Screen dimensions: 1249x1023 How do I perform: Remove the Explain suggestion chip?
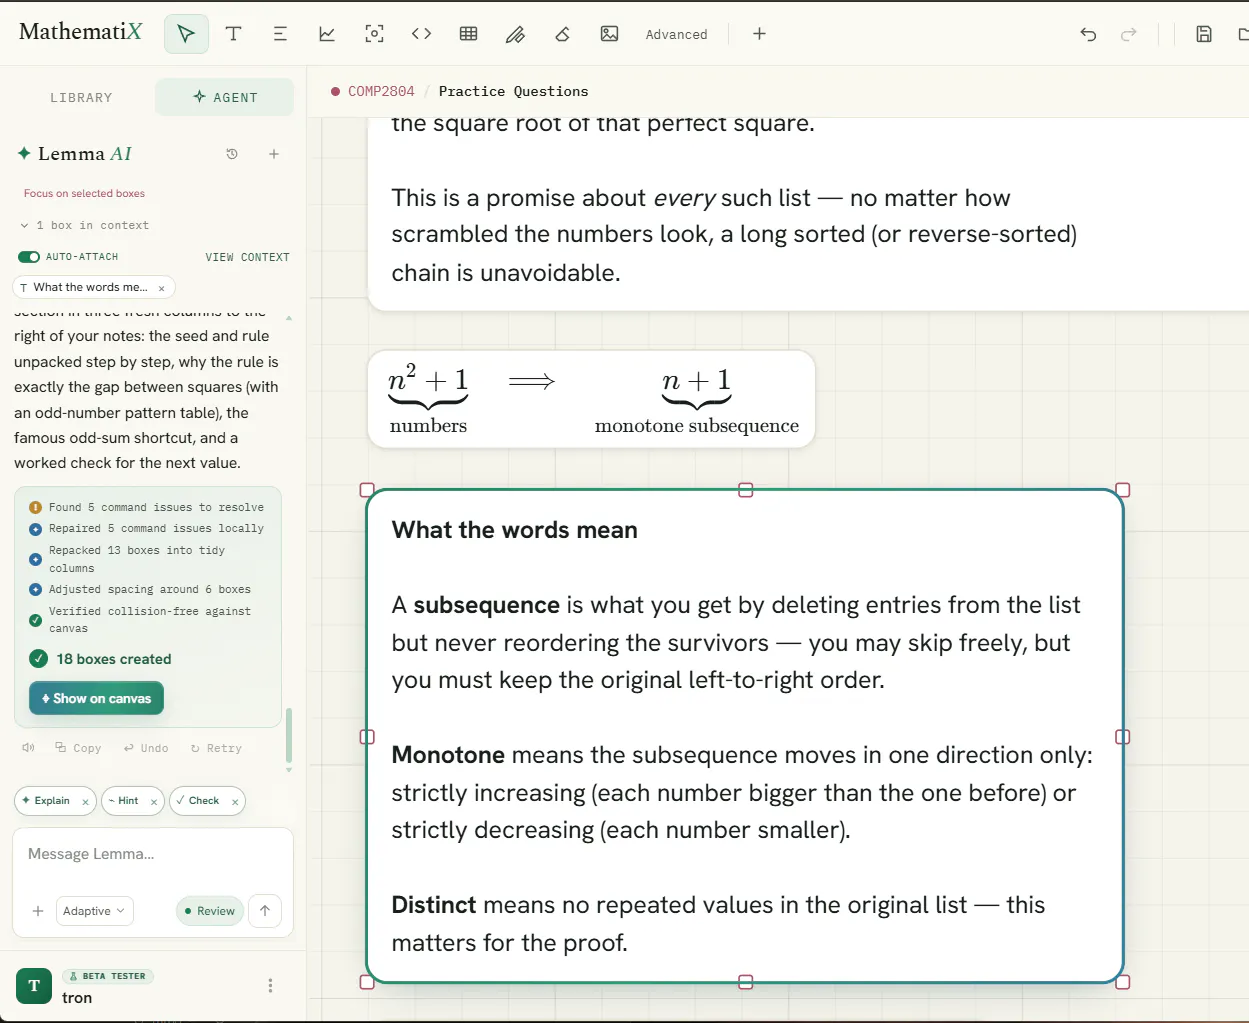pos(85,801)
